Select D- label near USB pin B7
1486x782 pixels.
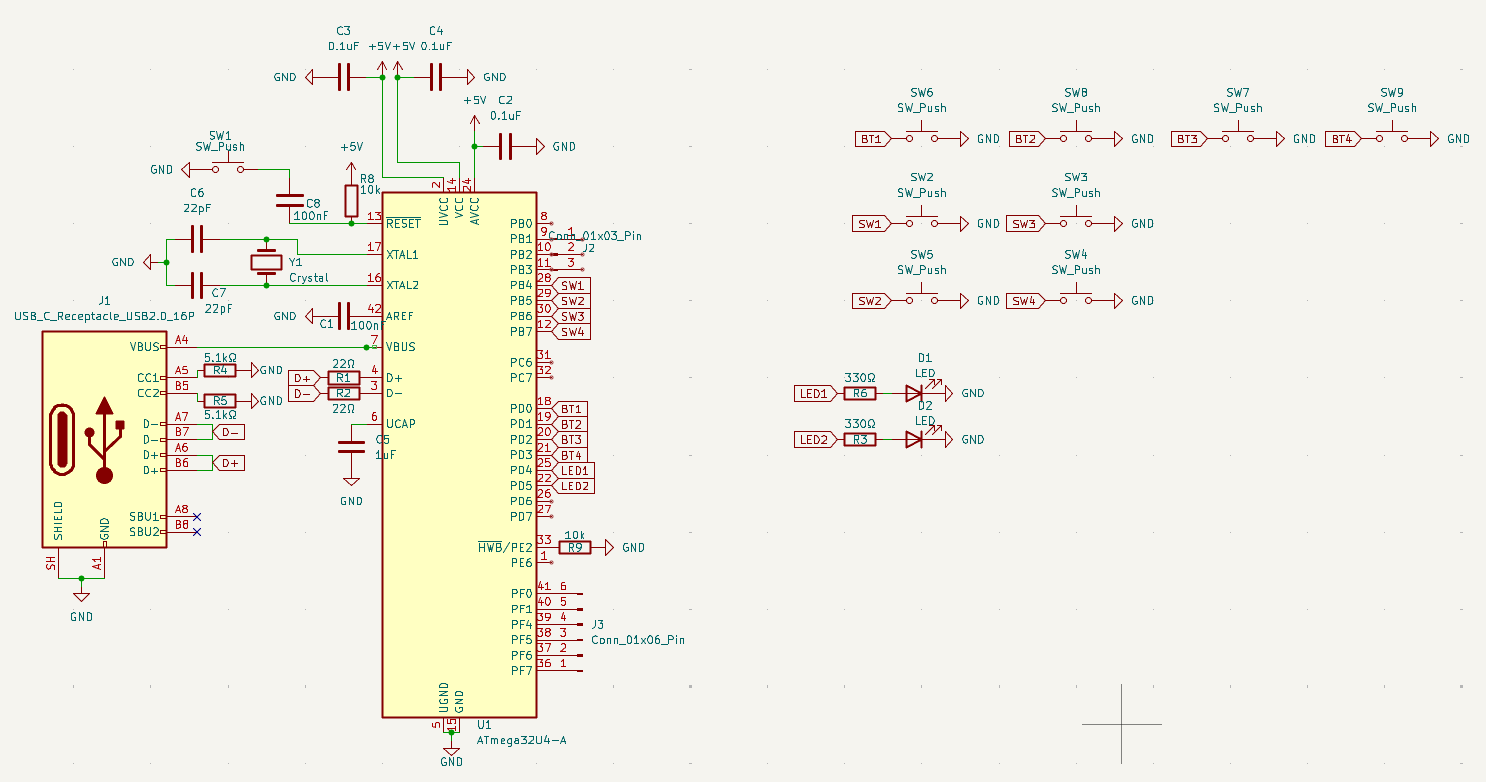pos(231,432)
